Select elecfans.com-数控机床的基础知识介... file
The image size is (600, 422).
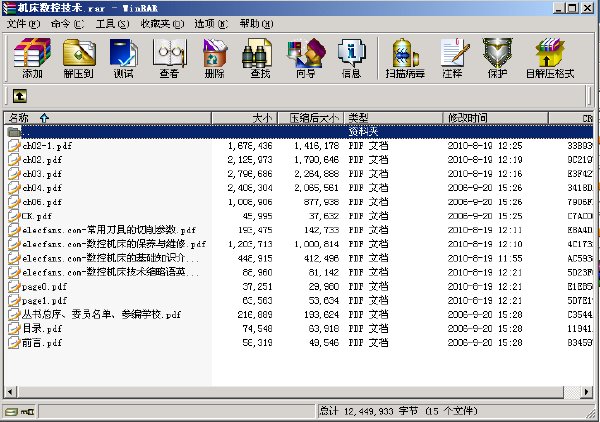111,258
